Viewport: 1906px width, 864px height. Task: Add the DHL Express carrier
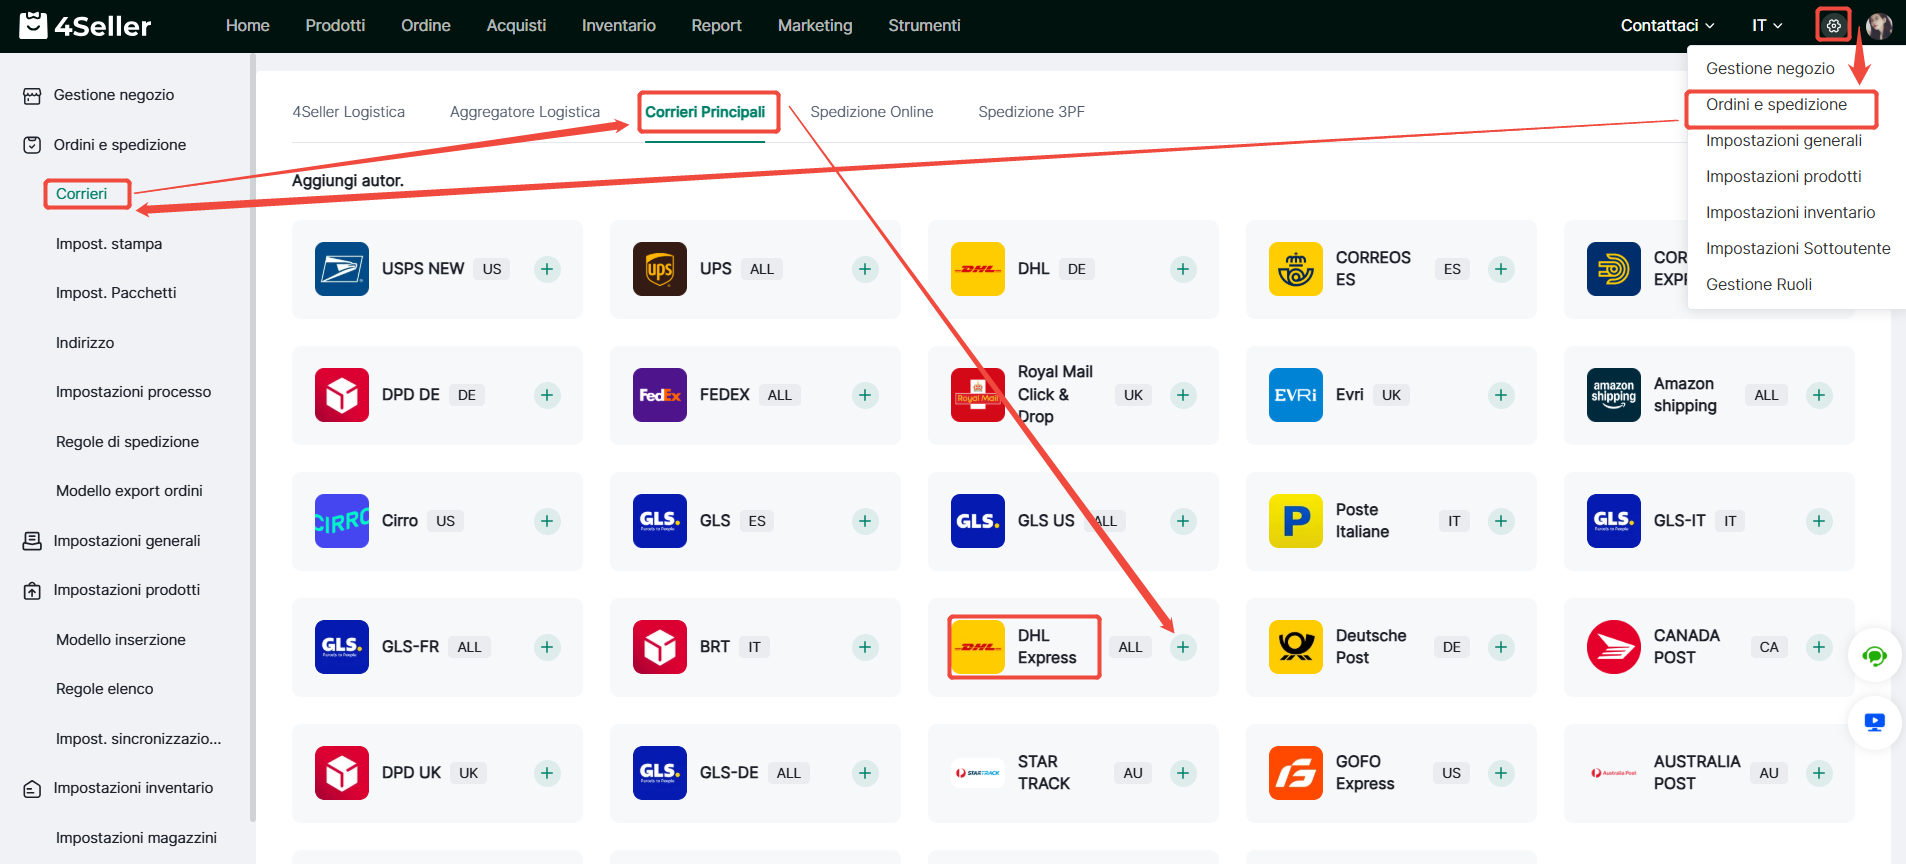(x=1182, y=647)
